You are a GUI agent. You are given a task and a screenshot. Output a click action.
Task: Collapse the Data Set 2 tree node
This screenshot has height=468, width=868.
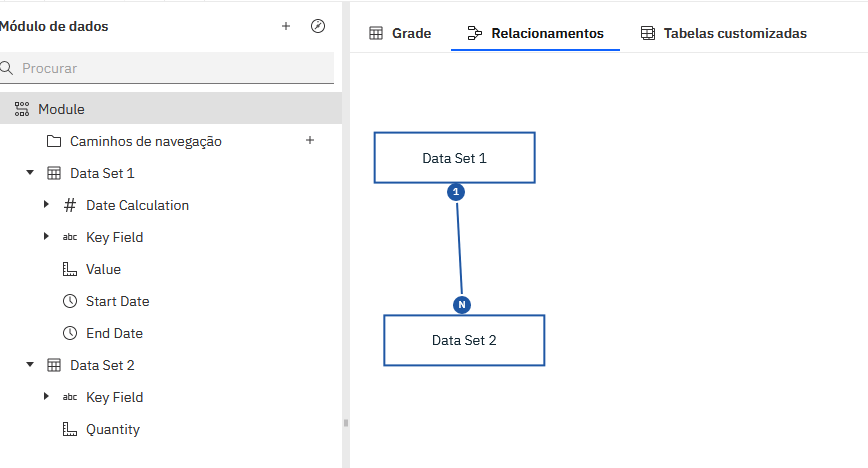[x=30, y=365]
